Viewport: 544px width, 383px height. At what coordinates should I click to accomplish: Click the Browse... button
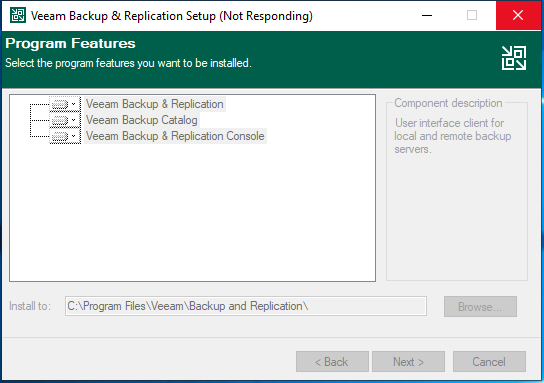pos(480,306)
